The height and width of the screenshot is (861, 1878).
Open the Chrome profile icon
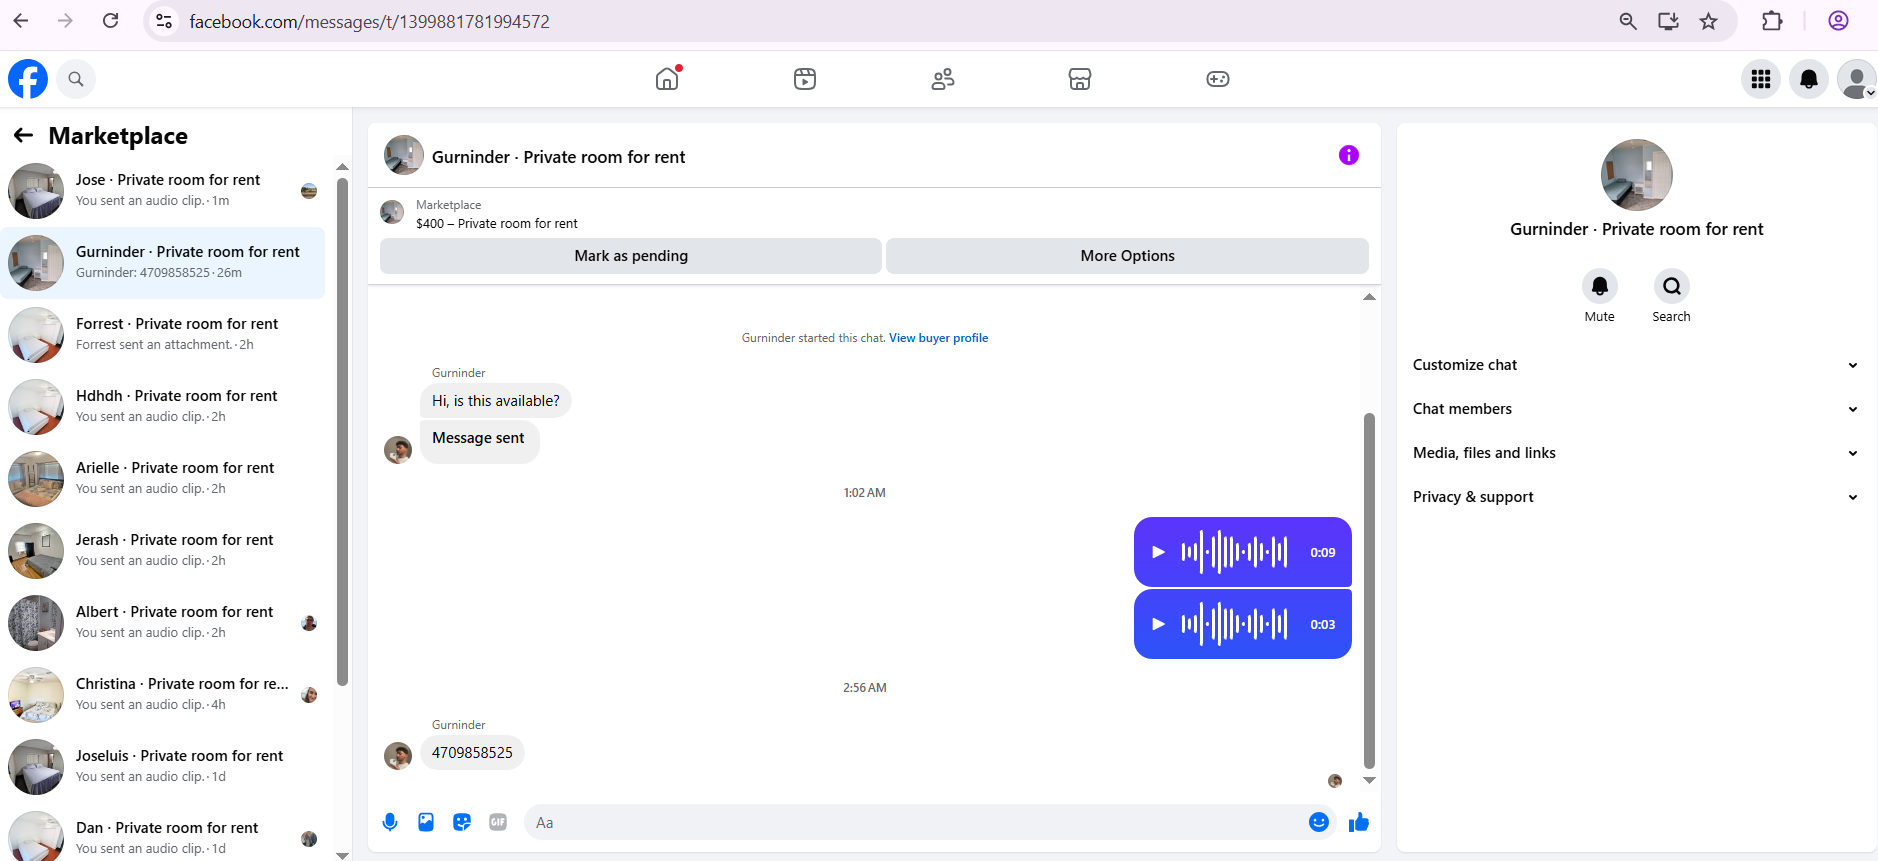pyautogui.click(x=1838, y=21)
